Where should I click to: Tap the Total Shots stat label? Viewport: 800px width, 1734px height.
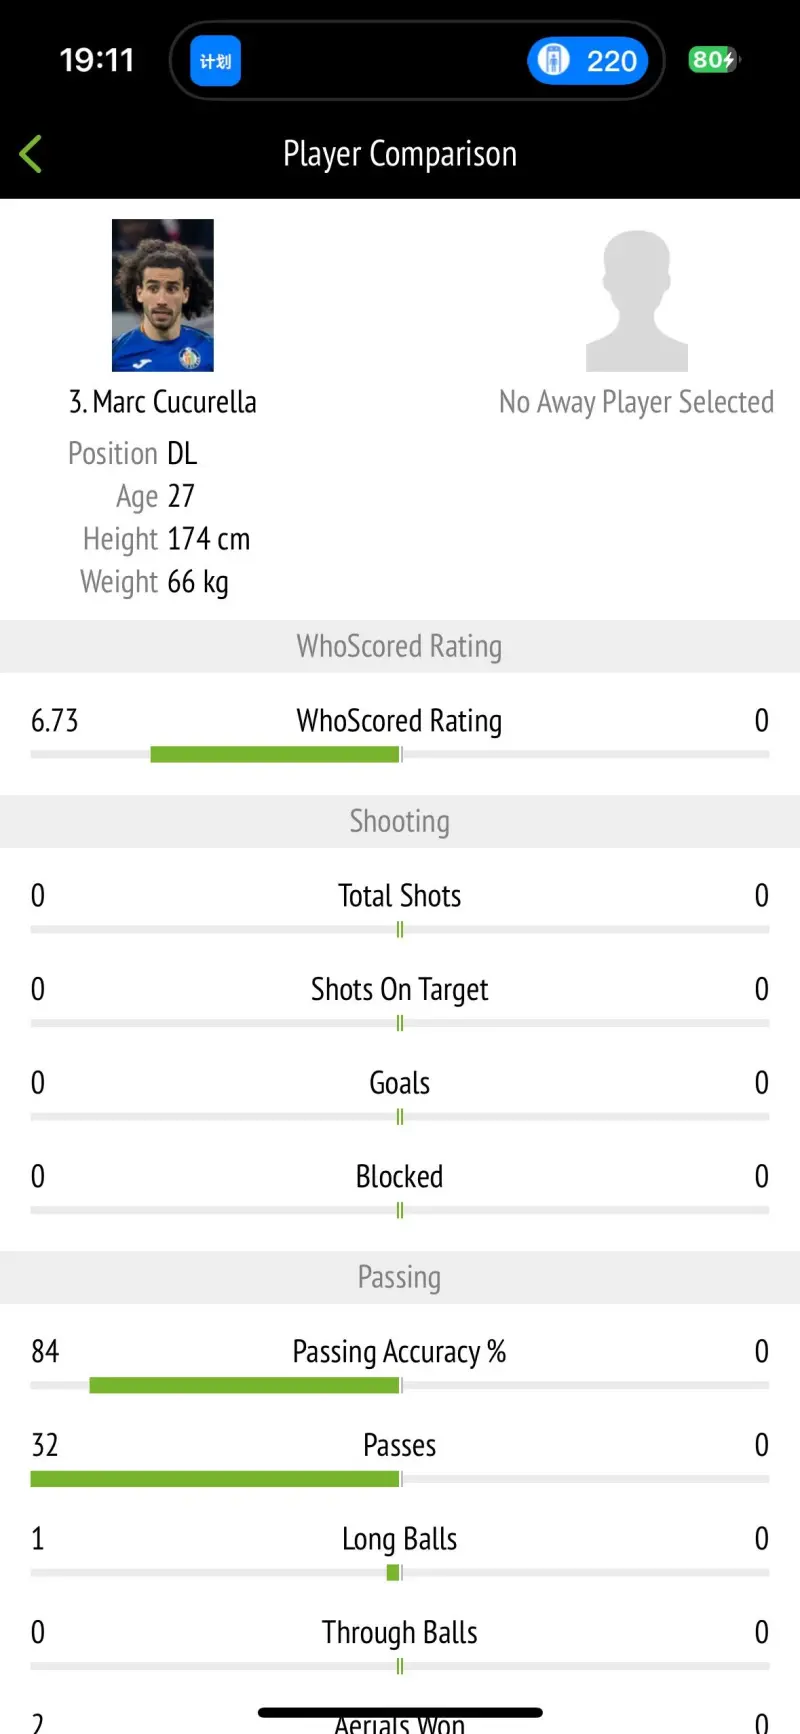tap(400, 896)
